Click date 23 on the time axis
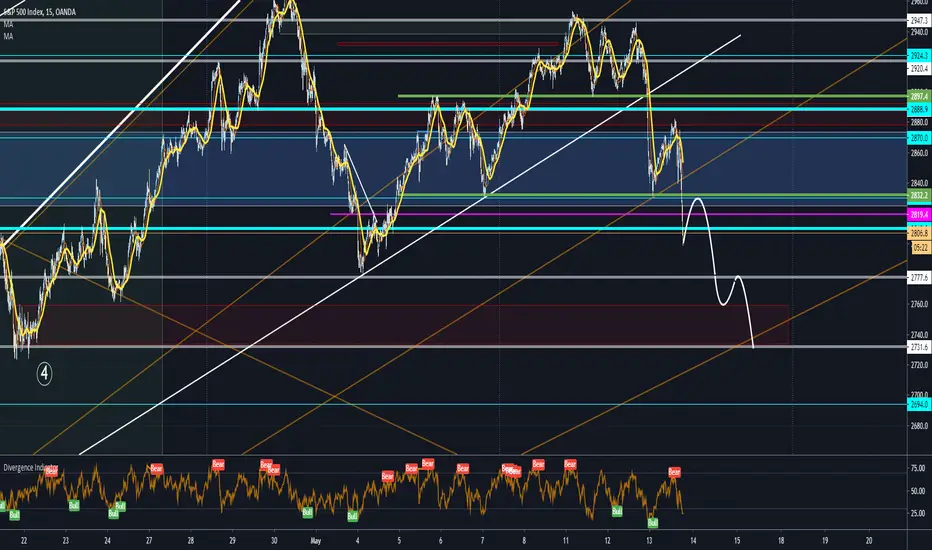The image size is (932, 550). tap(65, 540)
